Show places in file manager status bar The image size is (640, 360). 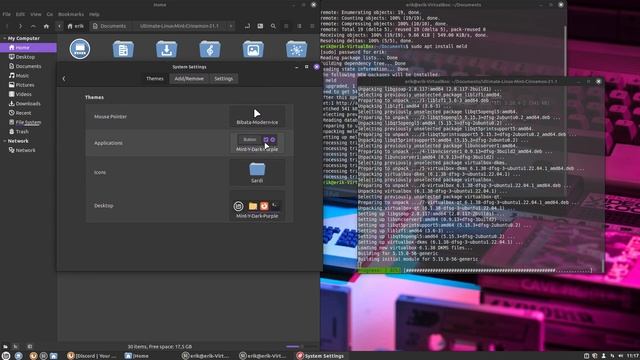pos(5,347)
